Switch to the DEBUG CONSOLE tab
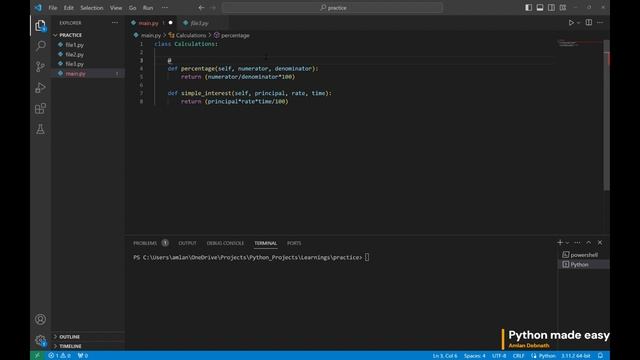 tap(225, 243)
